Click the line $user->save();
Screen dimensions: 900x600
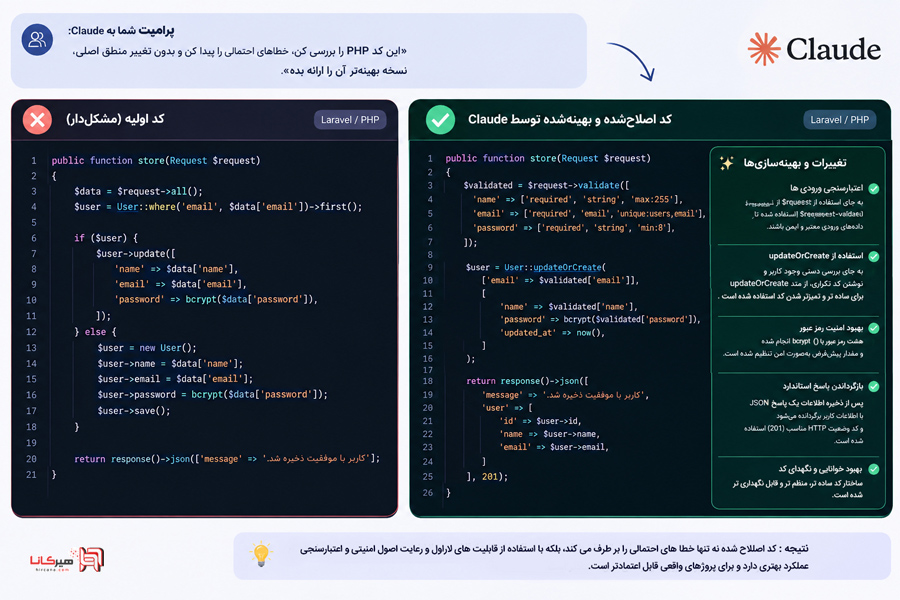pos(134,411)
